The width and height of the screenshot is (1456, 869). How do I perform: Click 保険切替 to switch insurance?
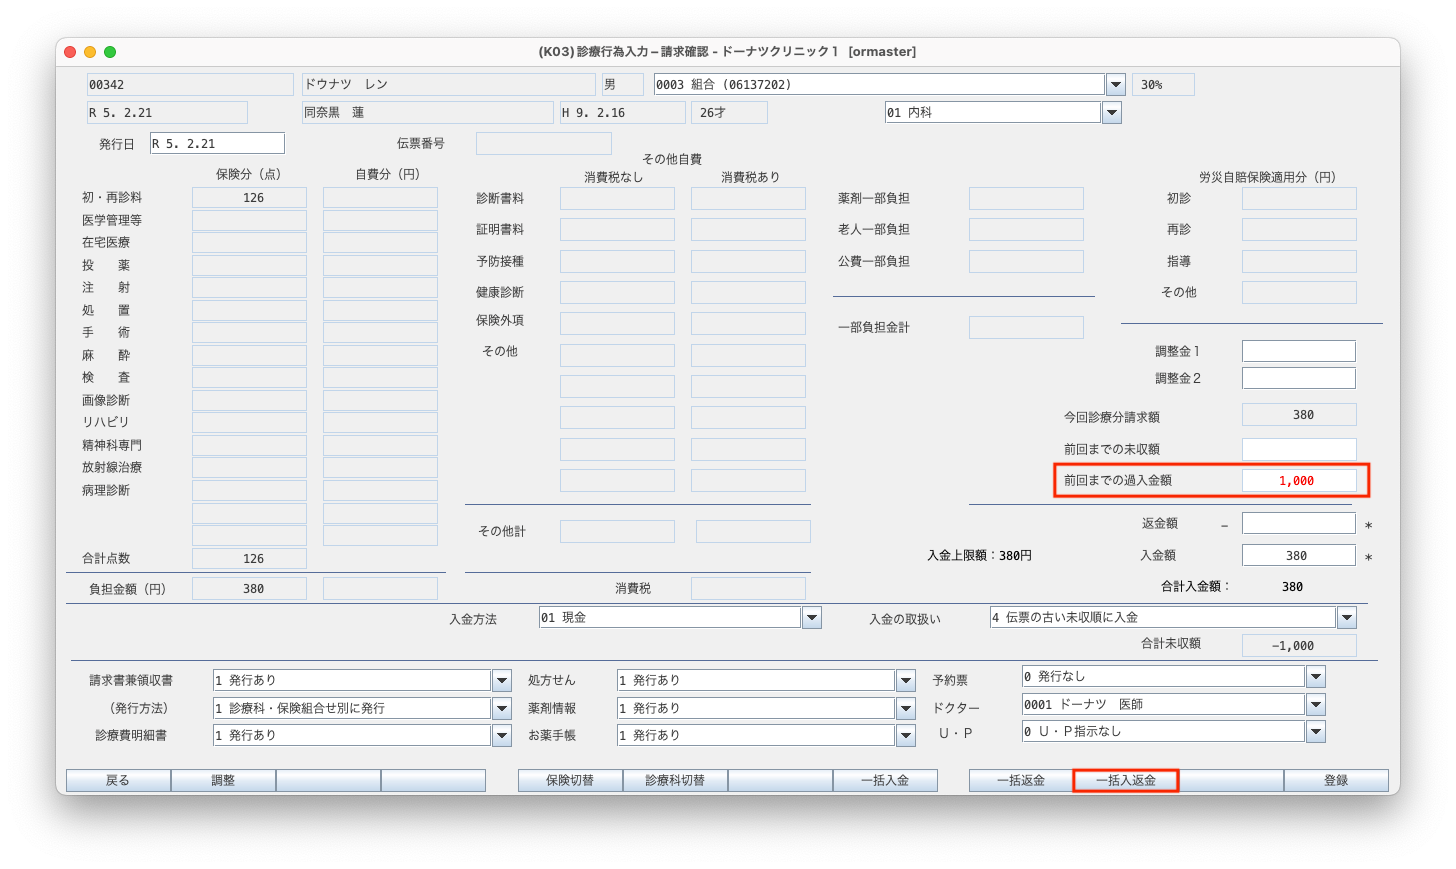tap(571, 780)
